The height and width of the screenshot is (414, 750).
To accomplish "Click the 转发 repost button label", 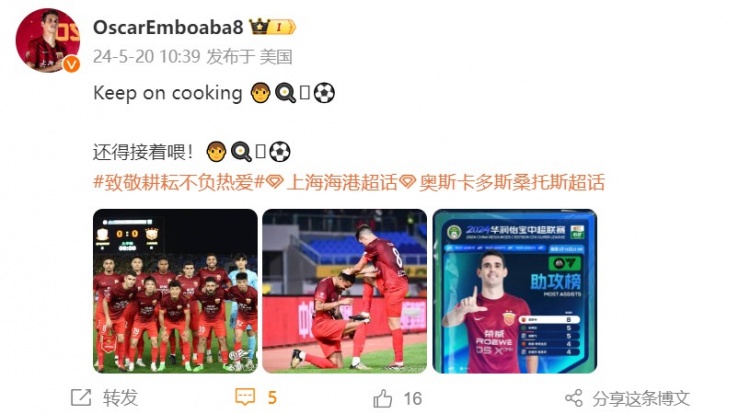I will 121,397.
